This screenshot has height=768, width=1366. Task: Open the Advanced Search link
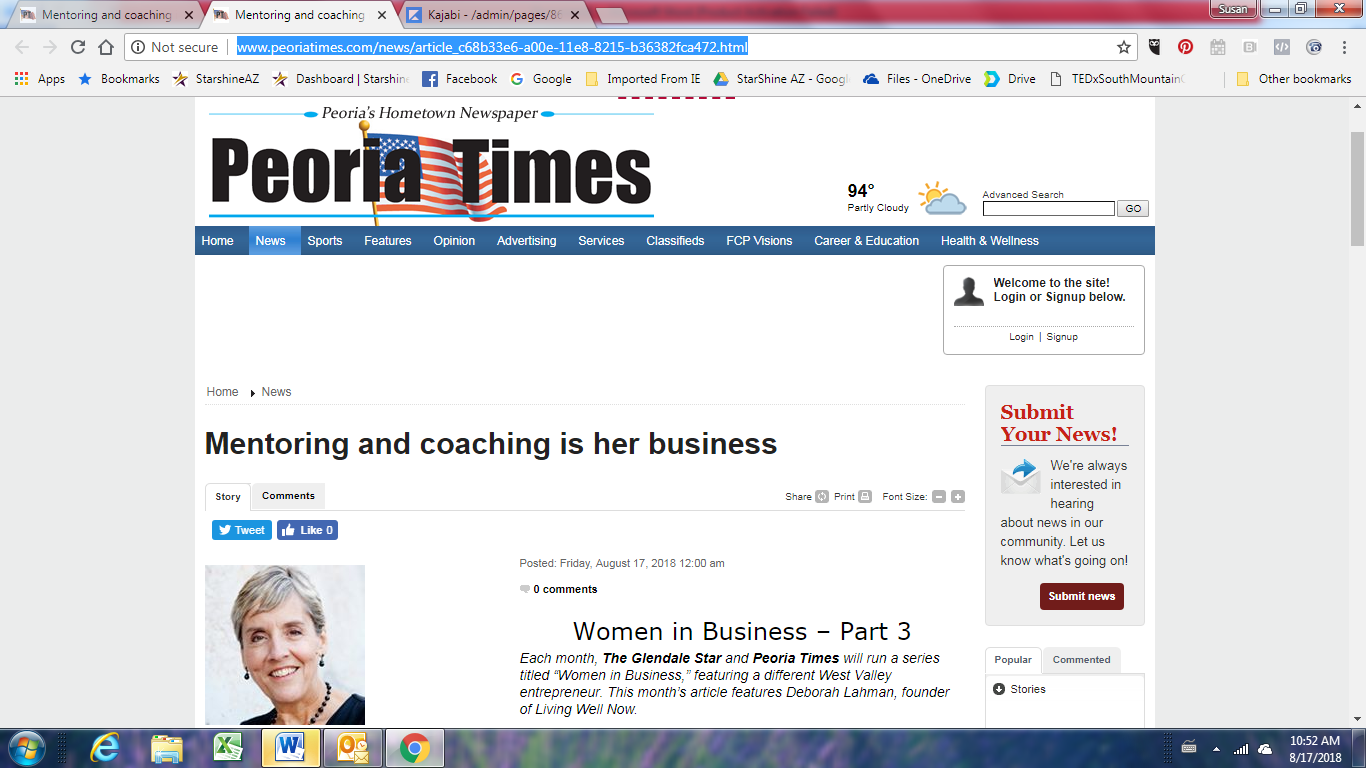1023,195
